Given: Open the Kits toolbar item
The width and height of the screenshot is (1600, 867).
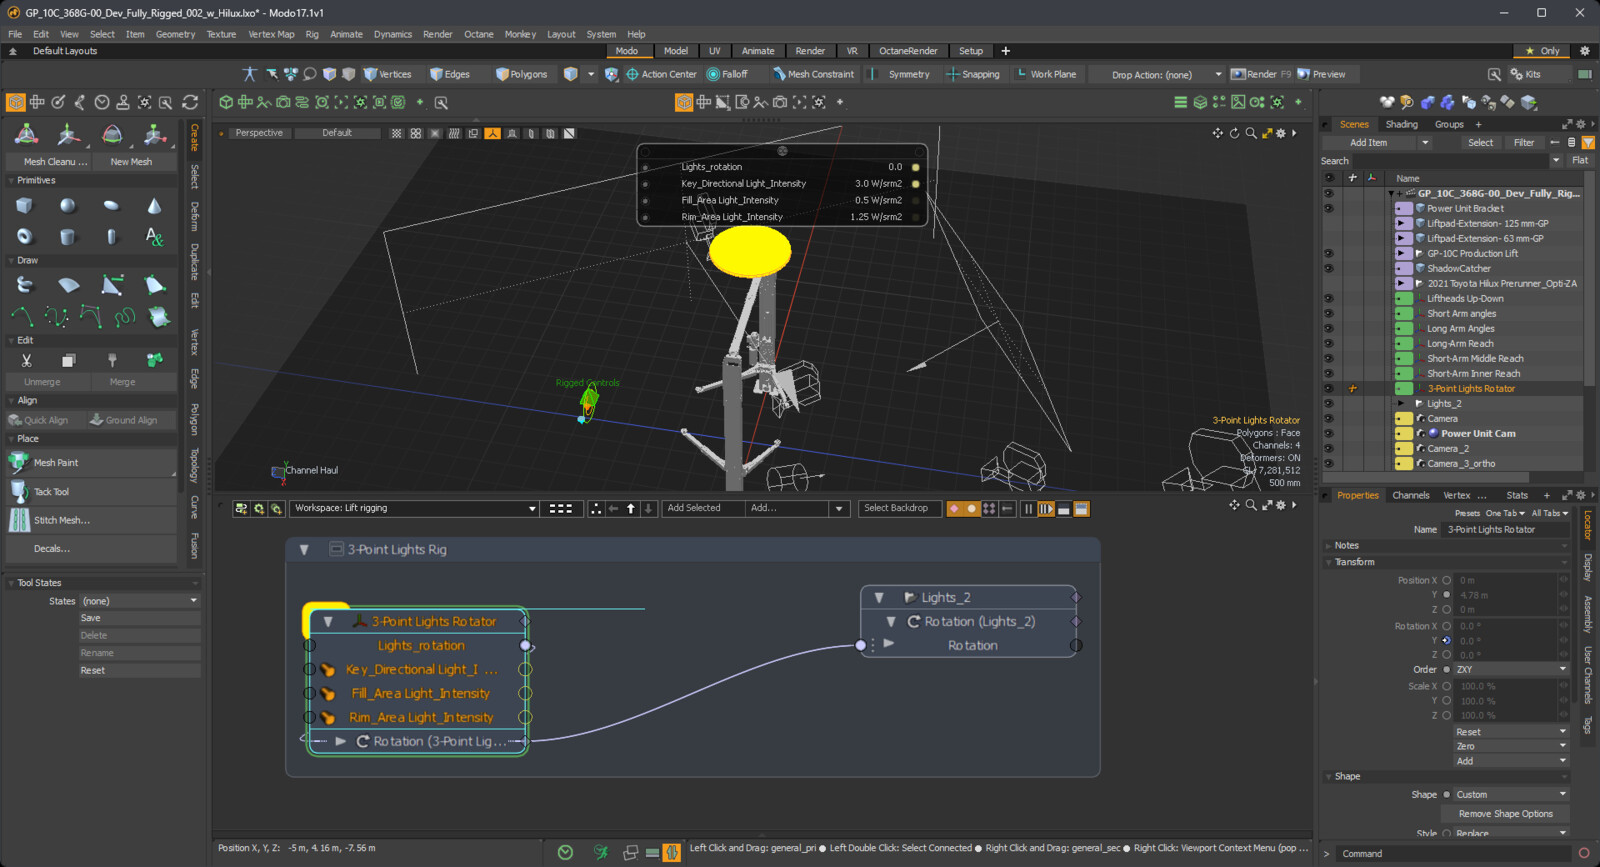Looking at the screenshot, I should point(1526,74).
